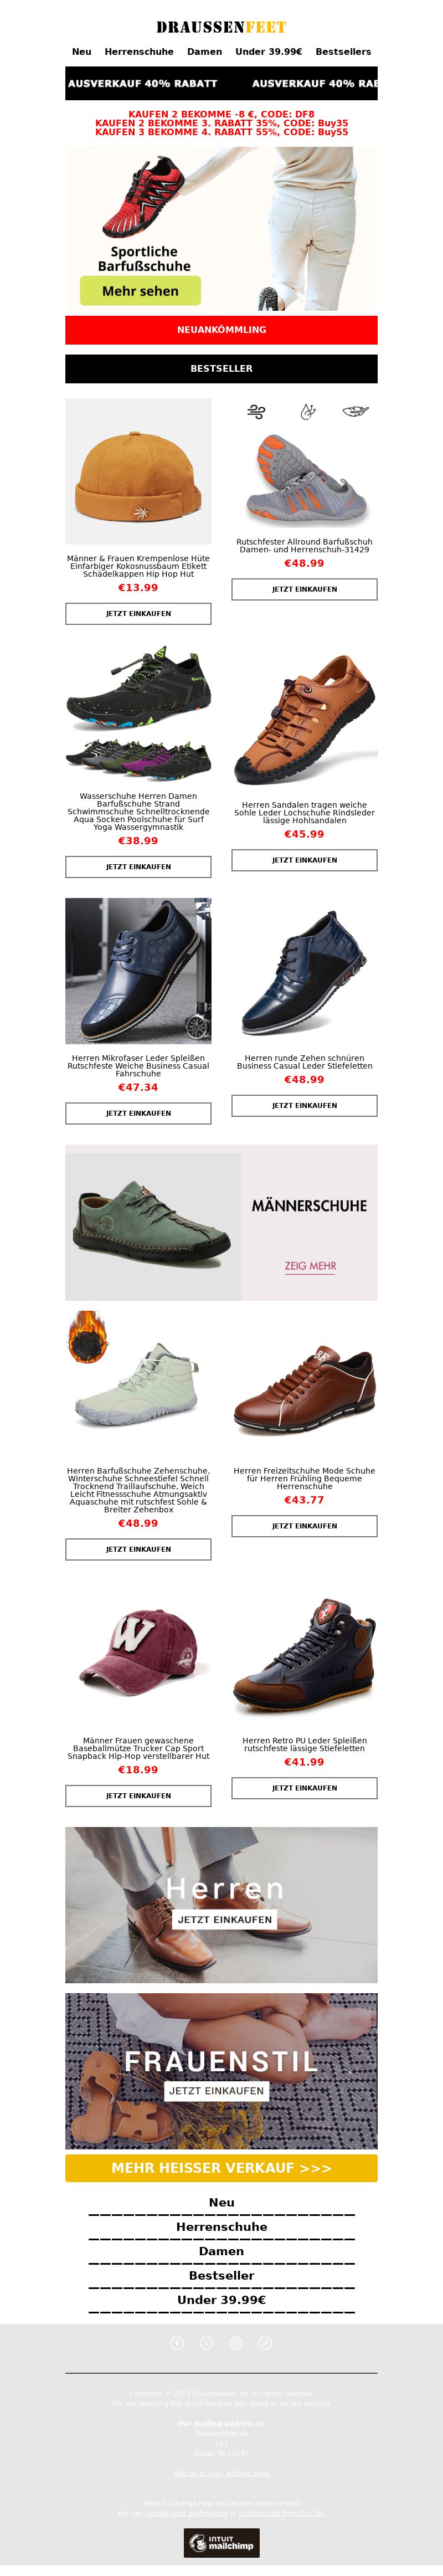Click the website link icon in footer
Image resolution: width=443 pixels, height=2576 pixels.
(x=265, y=2344)
